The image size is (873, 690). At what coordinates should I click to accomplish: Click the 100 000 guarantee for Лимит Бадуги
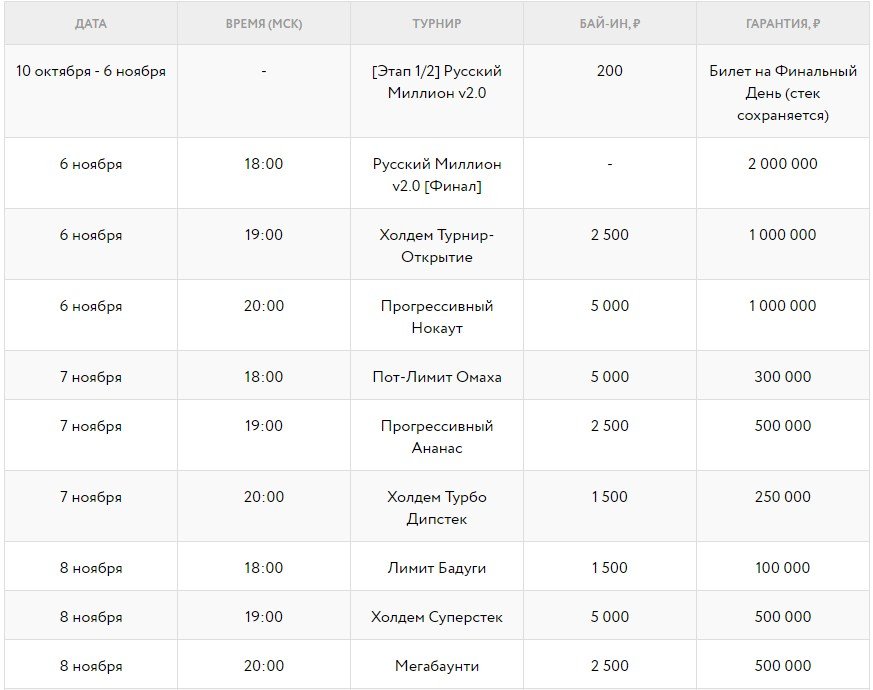782,568
